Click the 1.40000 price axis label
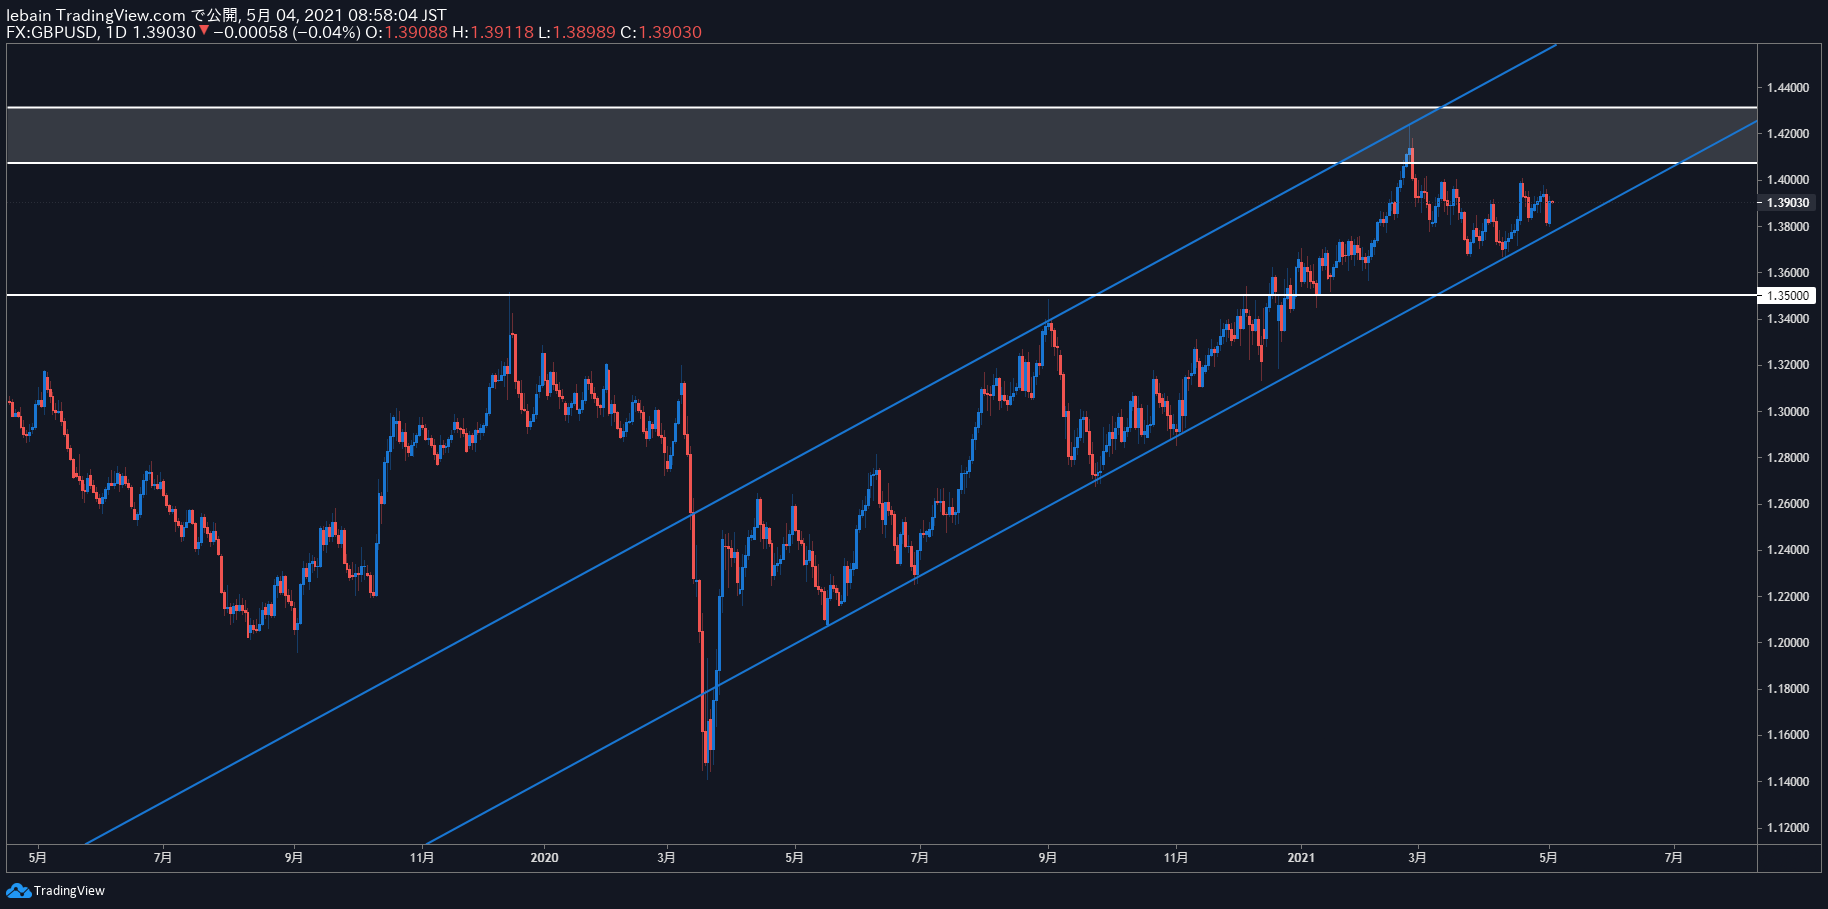Image resolution: width=1828 pixels, height=909 pixels. tap(1788, 180)
